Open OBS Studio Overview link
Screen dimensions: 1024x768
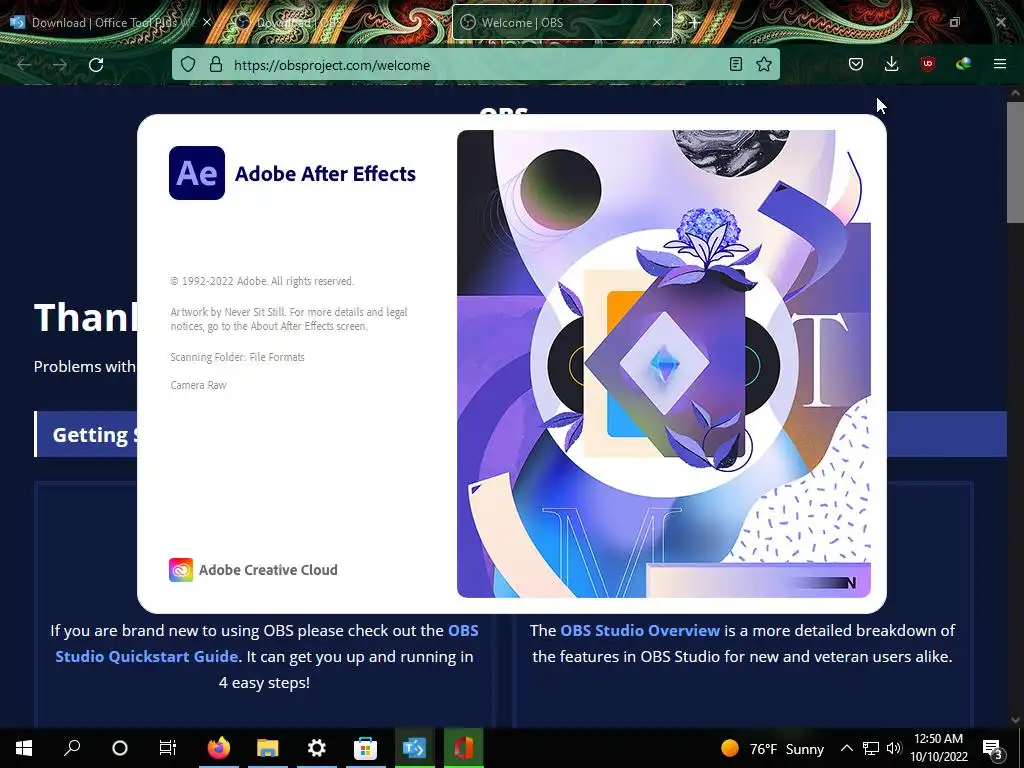[640, 631]
